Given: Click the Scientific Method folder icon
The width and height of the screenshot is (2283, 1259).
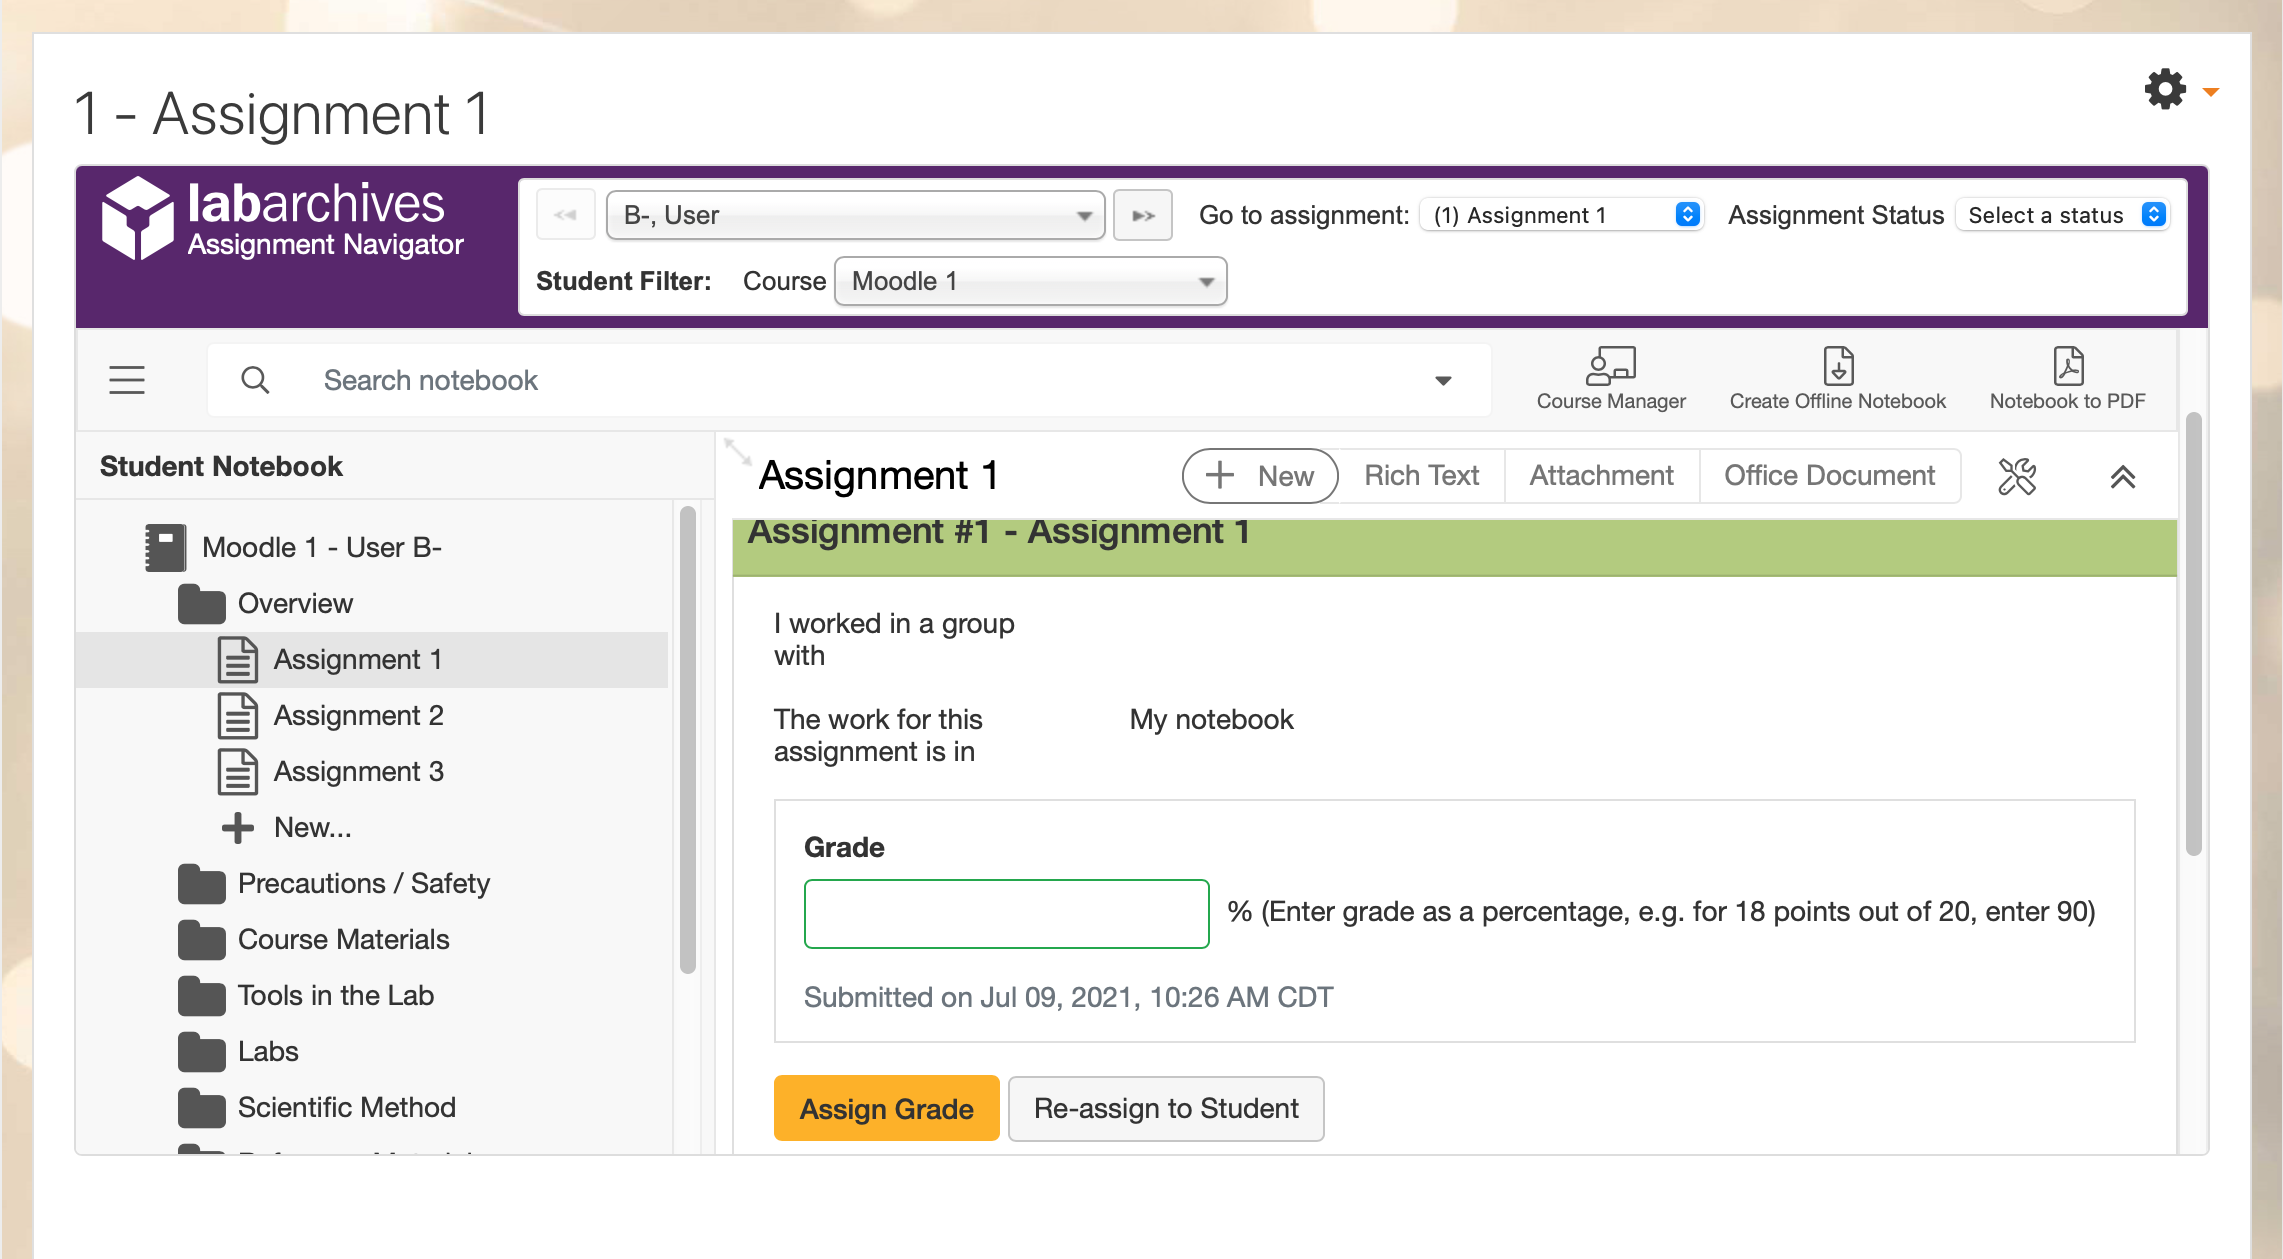Looking at the screenshot, I should pyautogui.click(x=202, y=1108).
